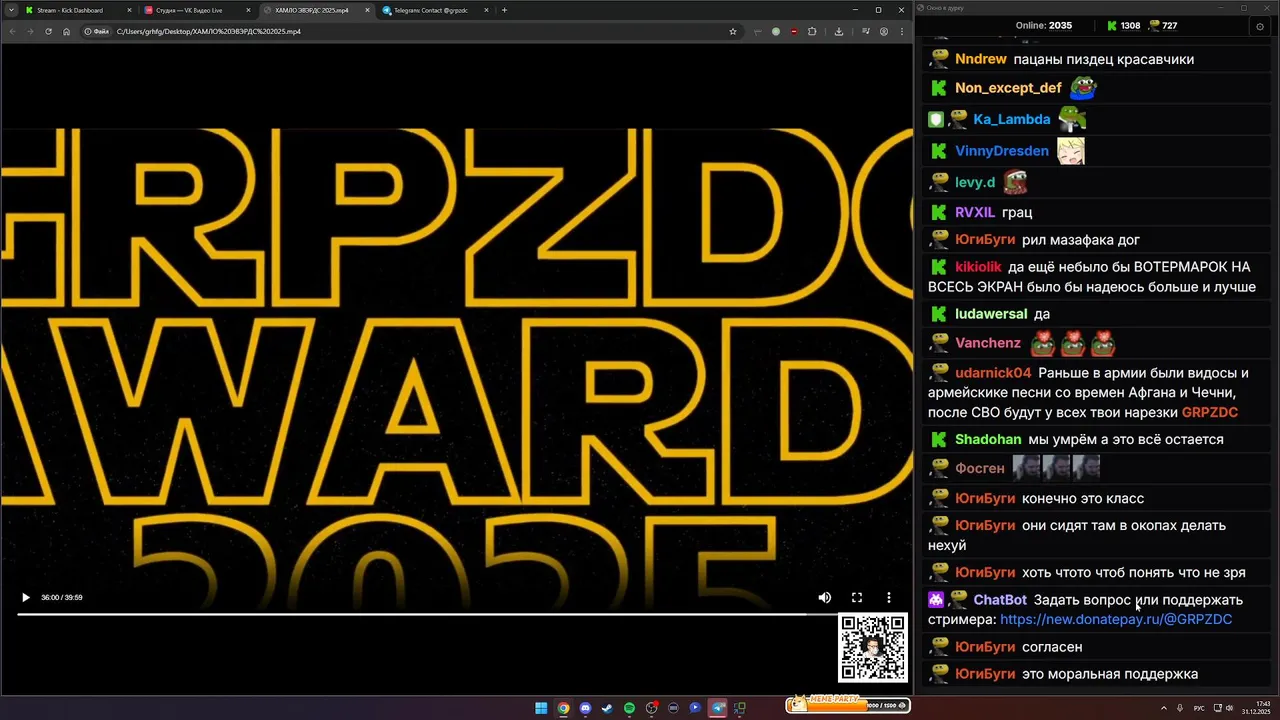The image size is (1280, 720).
Task: Click username RVXIL in chat
Action: tap(975, 212)
